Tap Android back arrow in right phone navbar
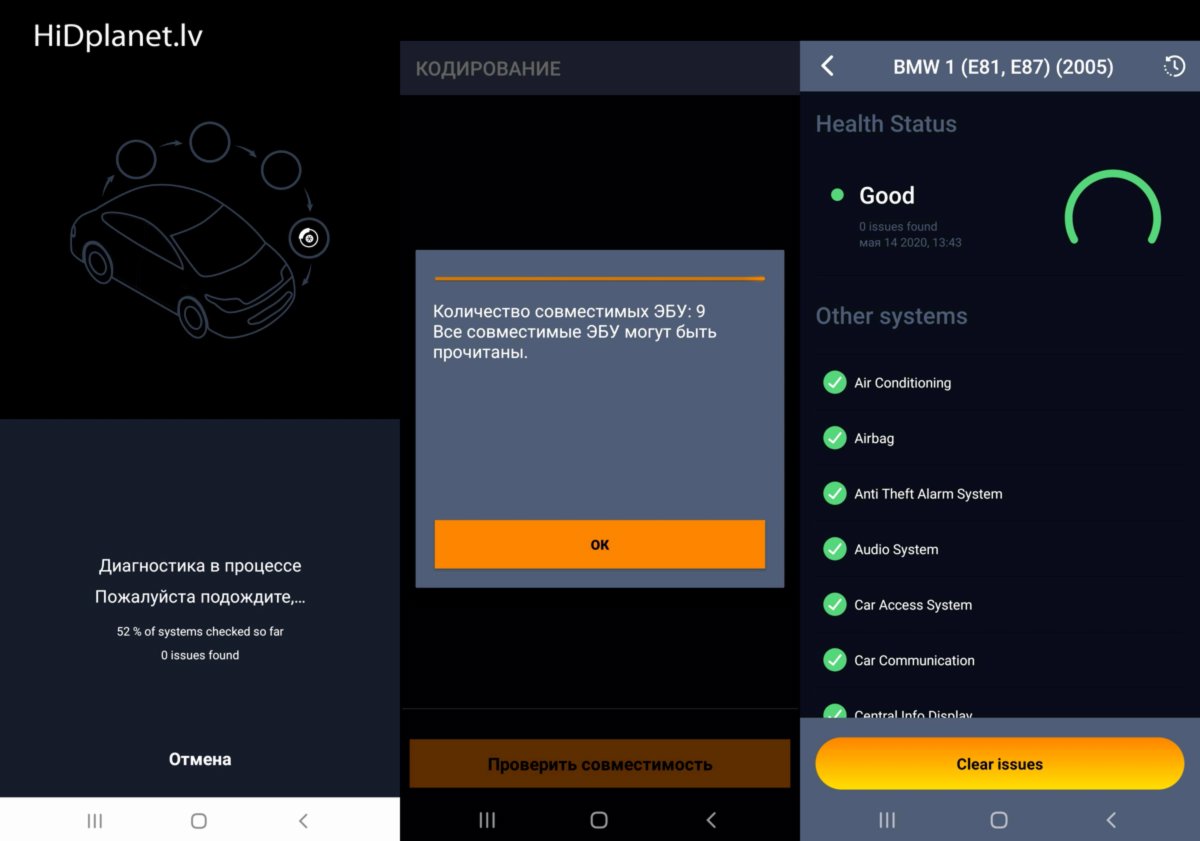Viewport: 1200px width, 841px height. tap(1110, 820)
